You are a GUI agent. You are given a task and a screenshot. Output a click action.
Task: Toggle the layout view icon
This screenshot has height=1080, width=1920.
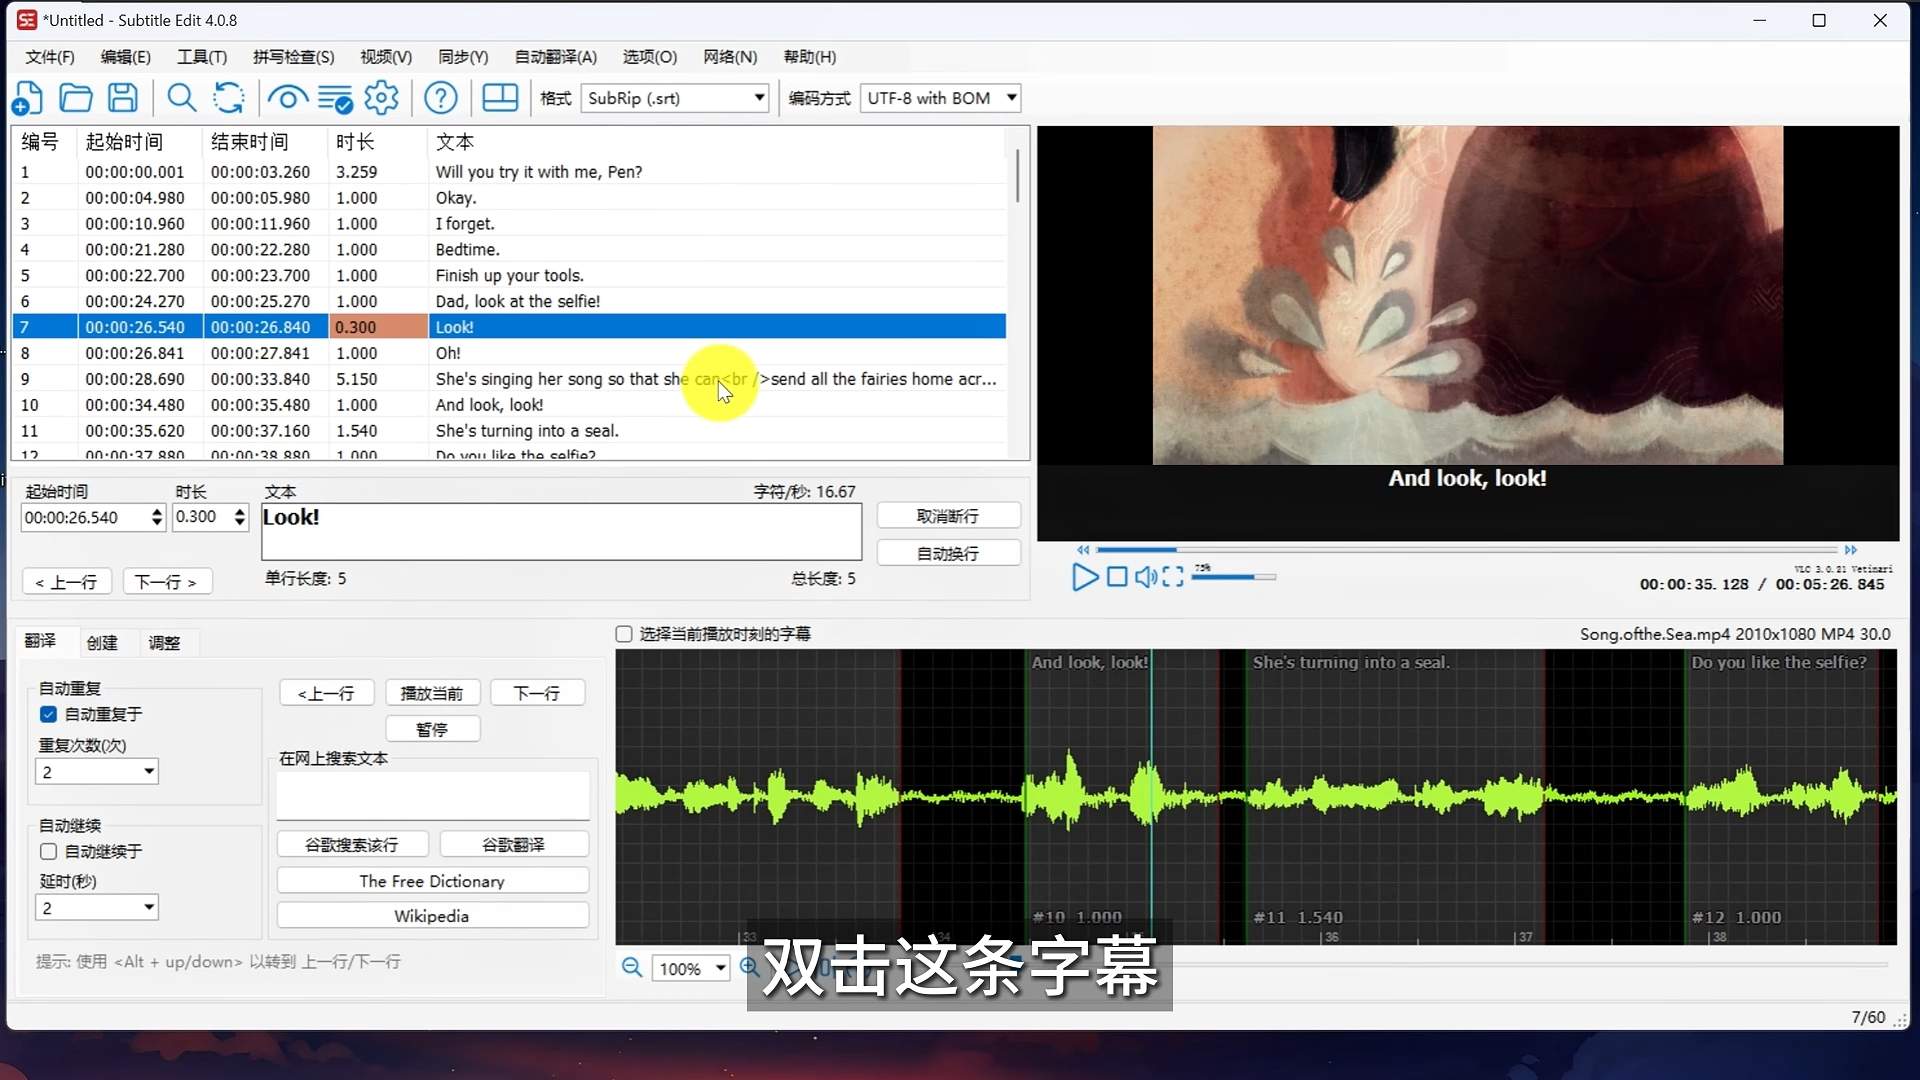tap(500, 98)
